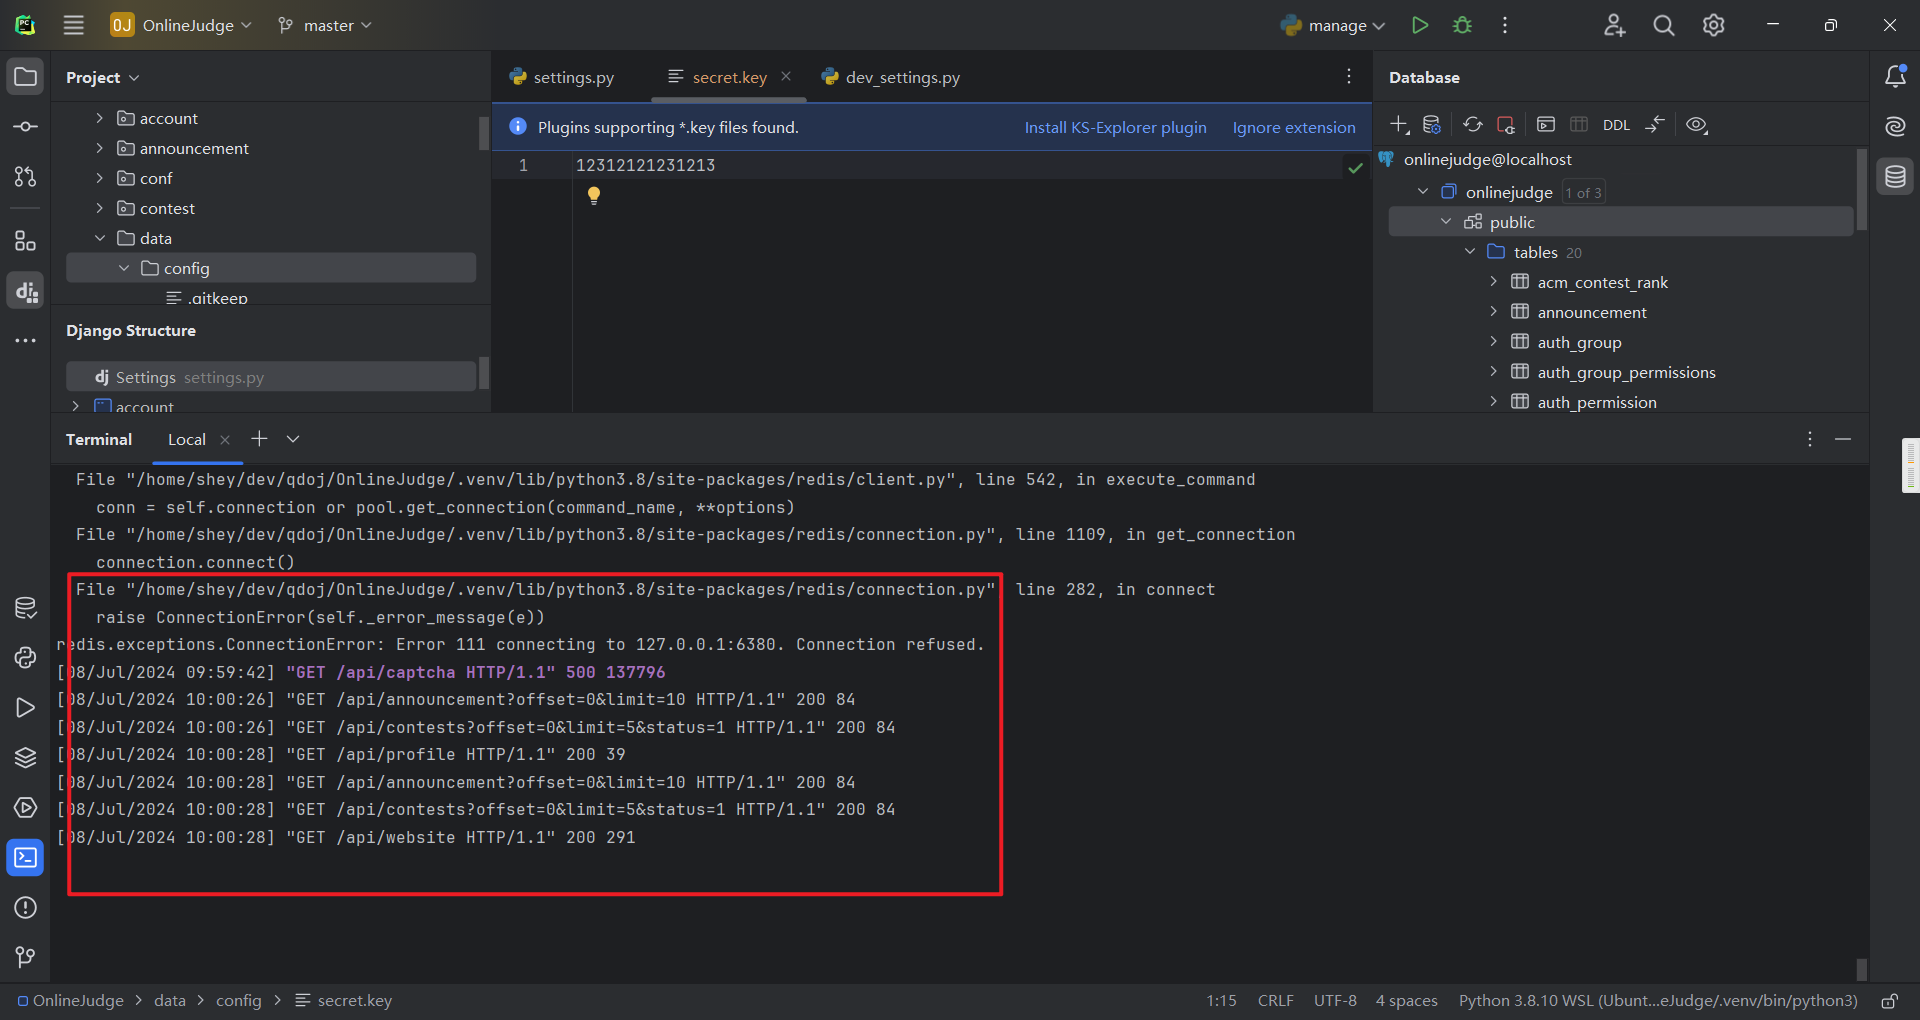Add a new terminal tab

coord(259,438)
